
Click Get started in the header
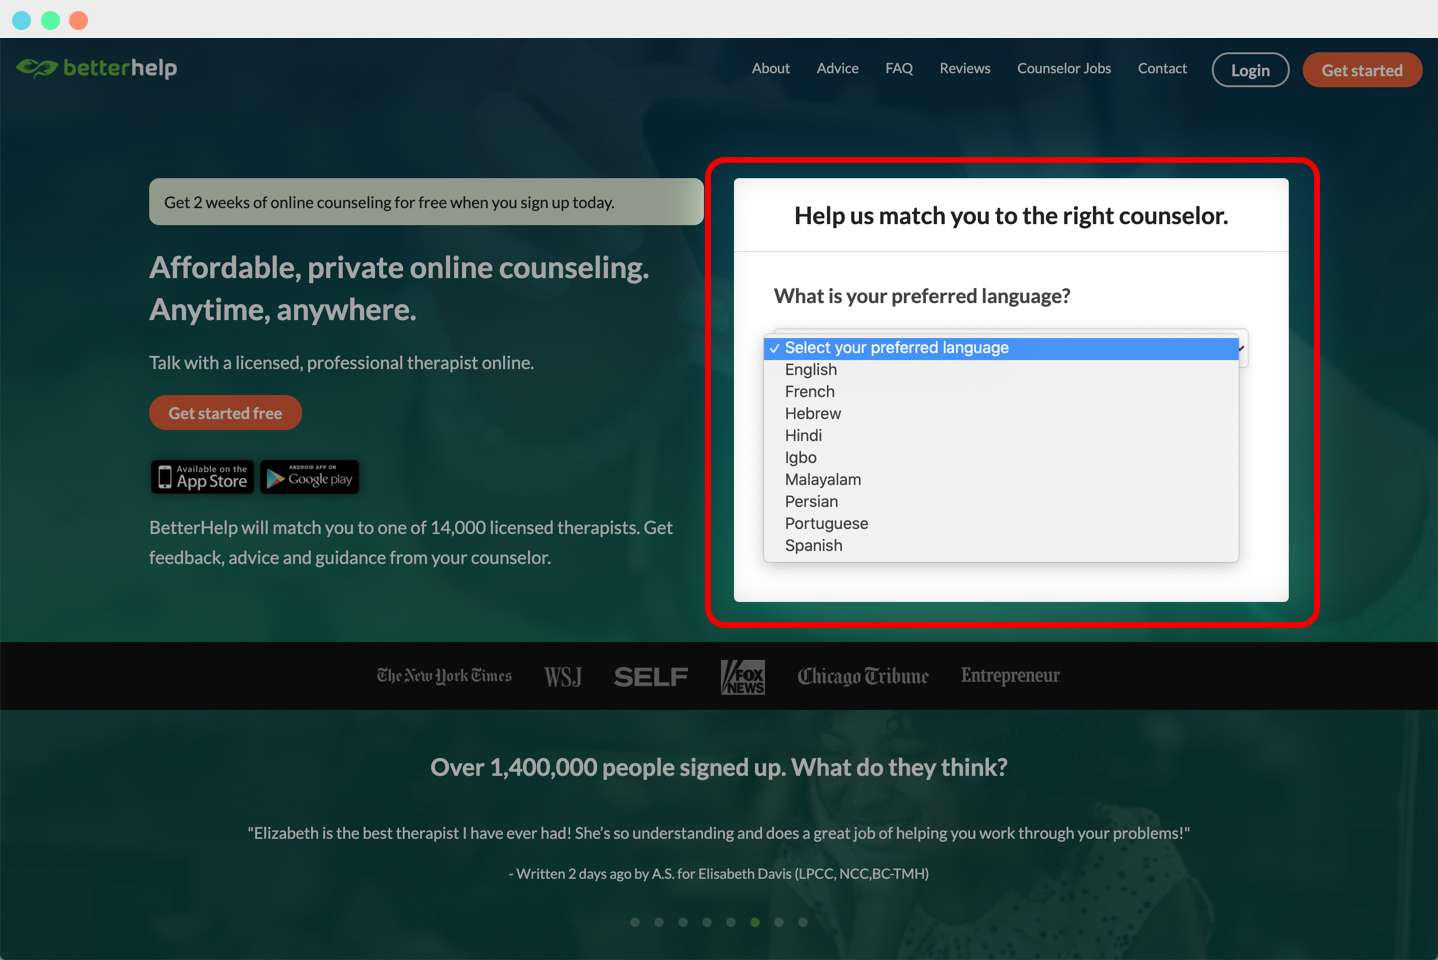(1362, 70)
